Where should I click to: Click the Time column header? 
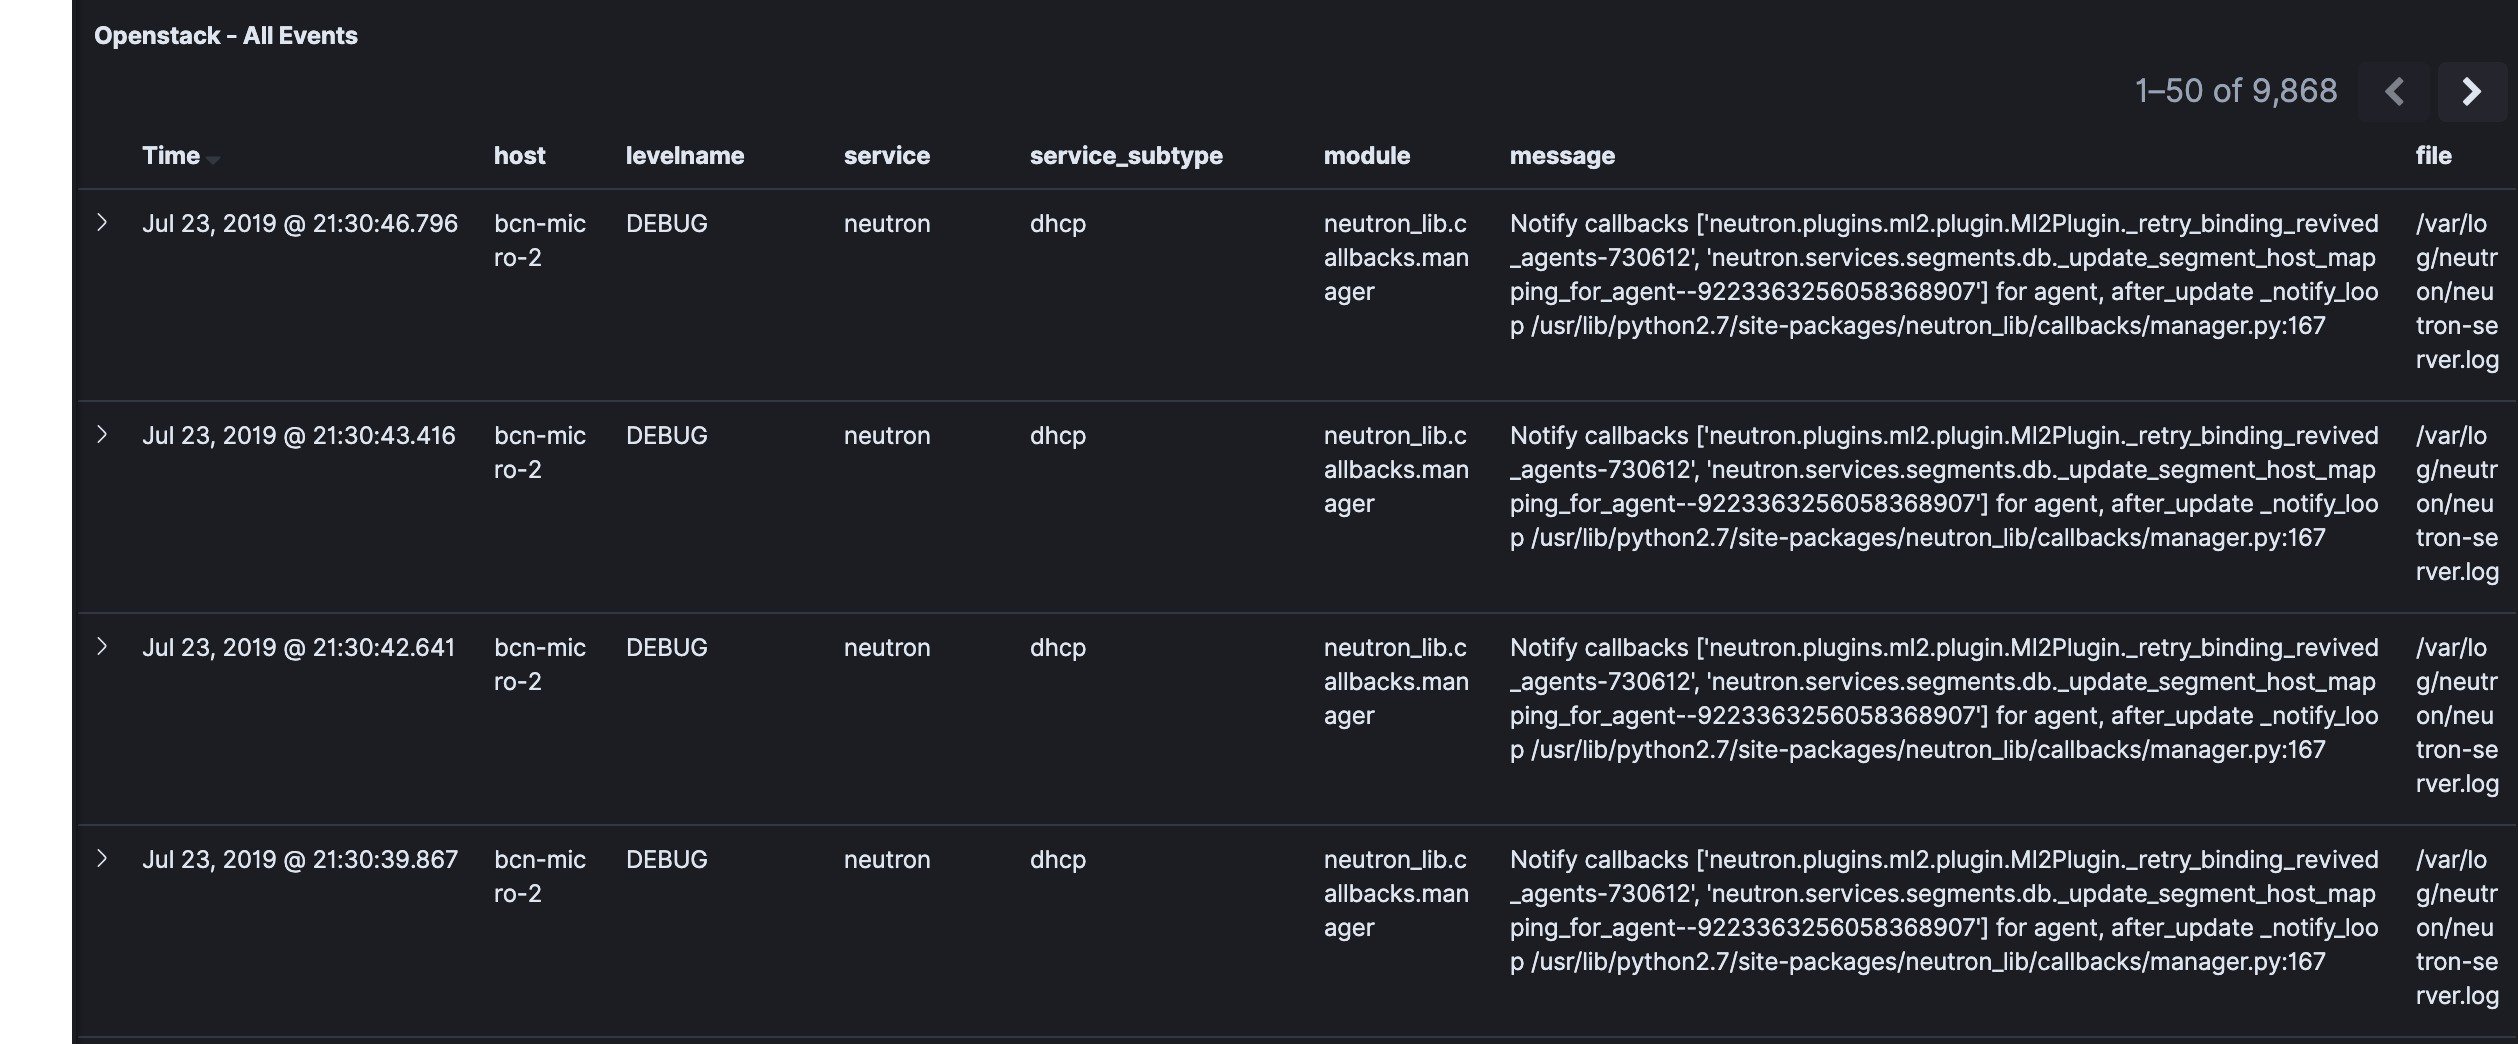(x=171, y=155)
